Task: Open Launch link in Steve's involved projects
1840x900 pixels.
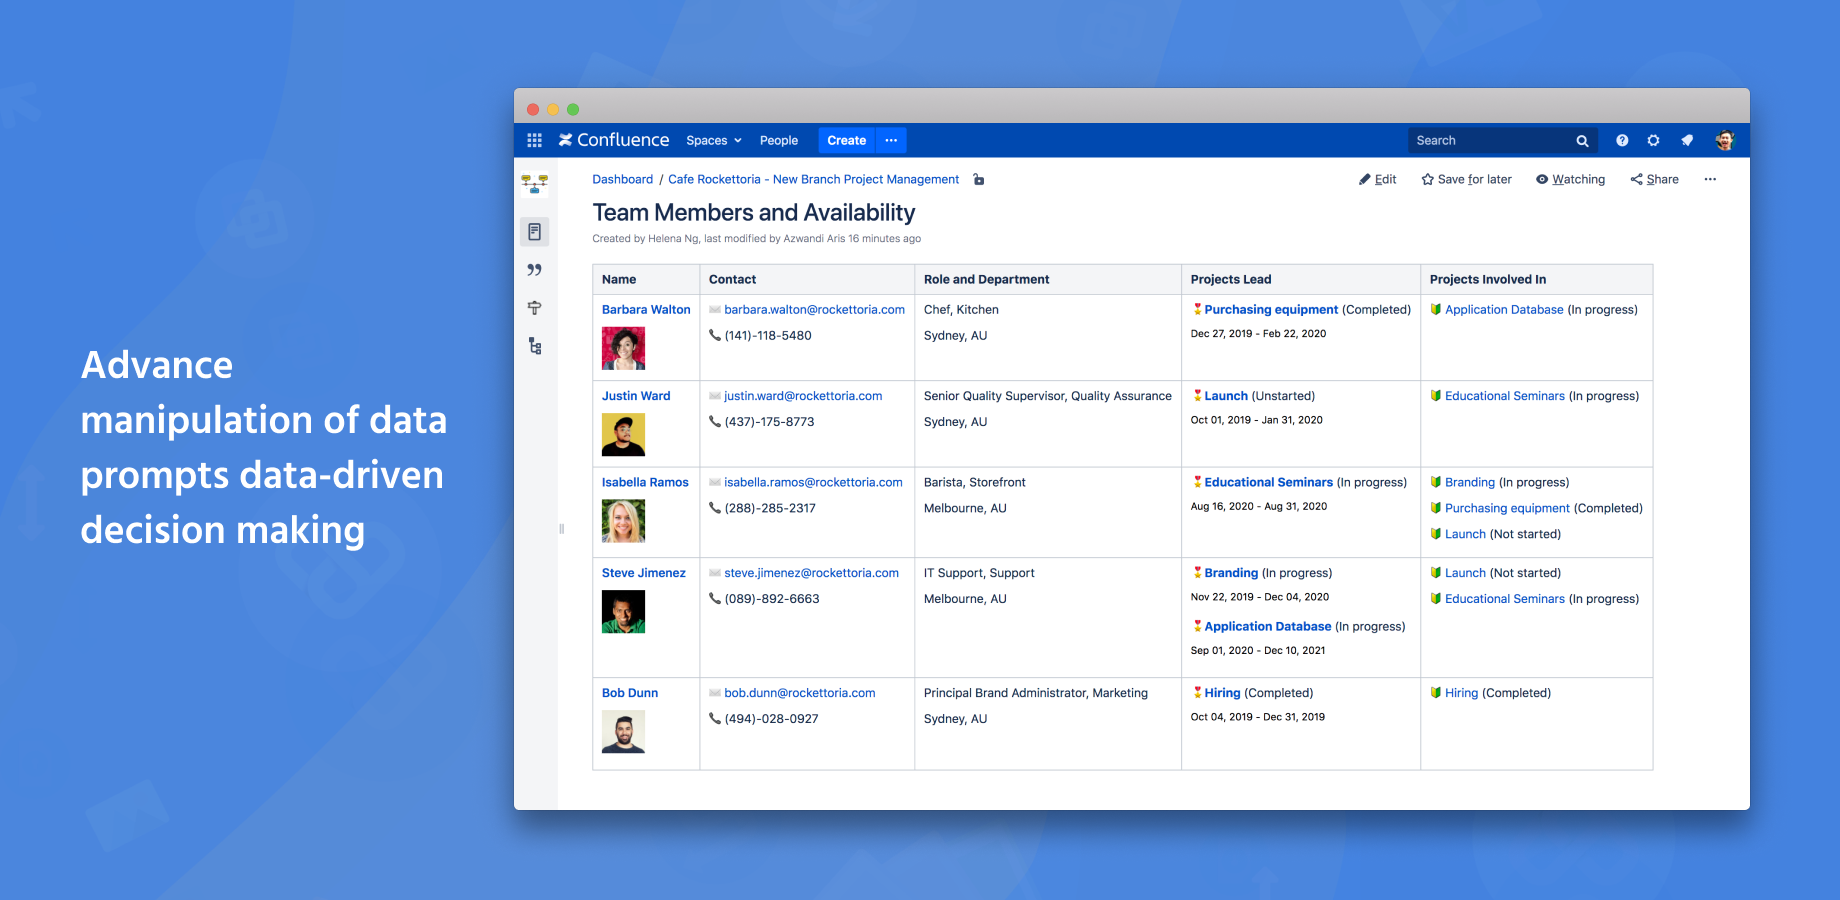Action: tap(1465, 573)
